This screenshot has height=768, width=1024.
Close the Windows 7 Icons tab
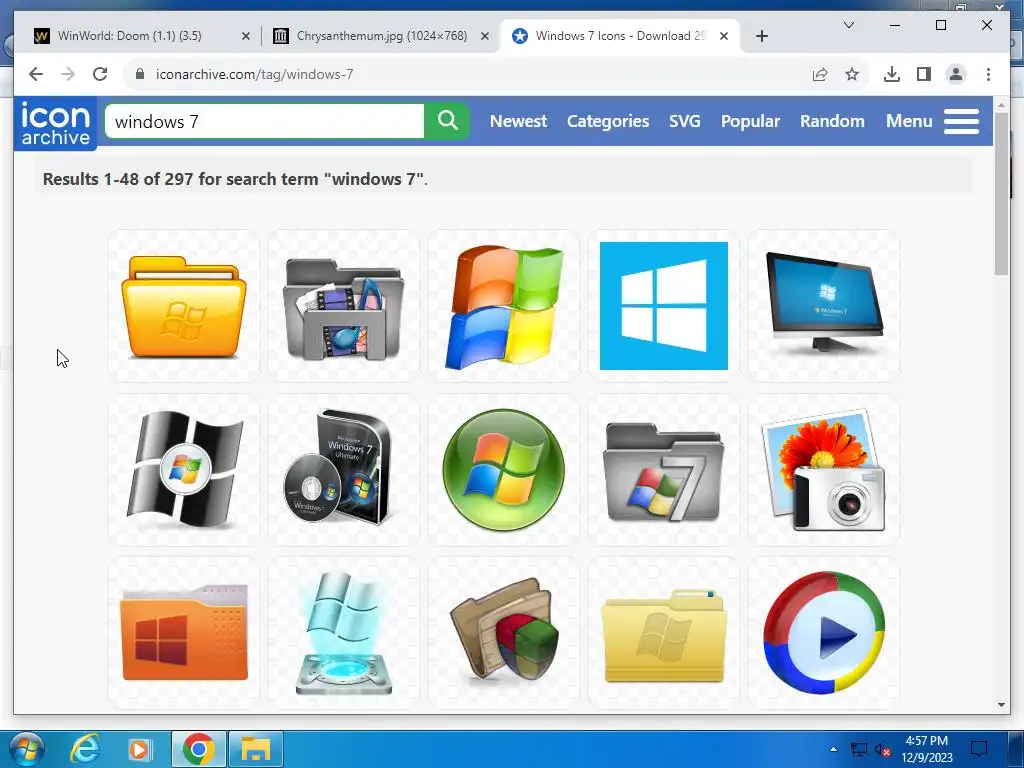[724, 37]
